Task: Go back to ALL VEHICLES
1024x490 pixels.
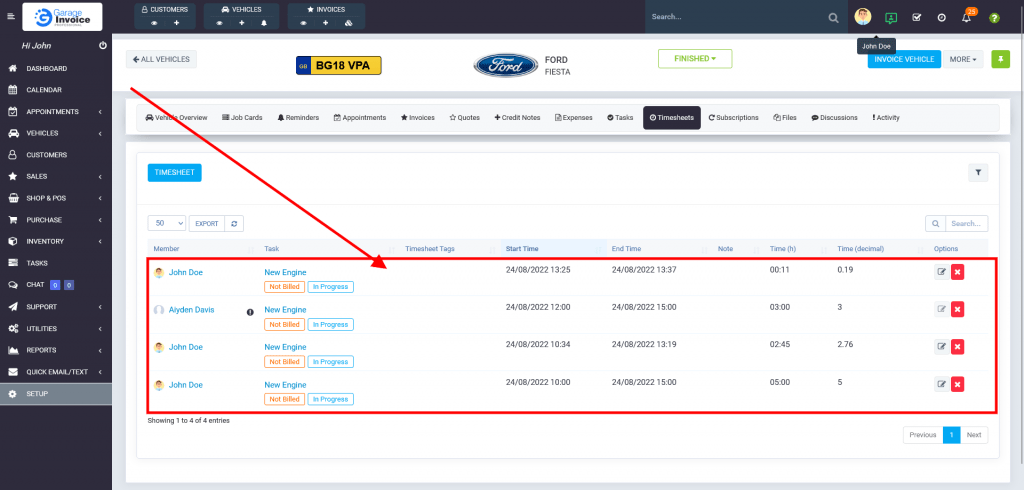Action: [x=161, y=59]
